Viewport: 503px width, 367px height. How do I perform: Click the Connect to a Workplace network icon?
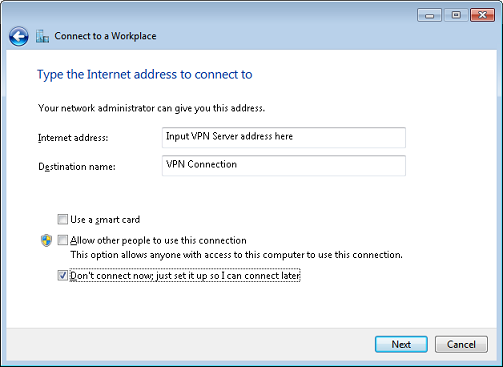(x=42, y=36)
